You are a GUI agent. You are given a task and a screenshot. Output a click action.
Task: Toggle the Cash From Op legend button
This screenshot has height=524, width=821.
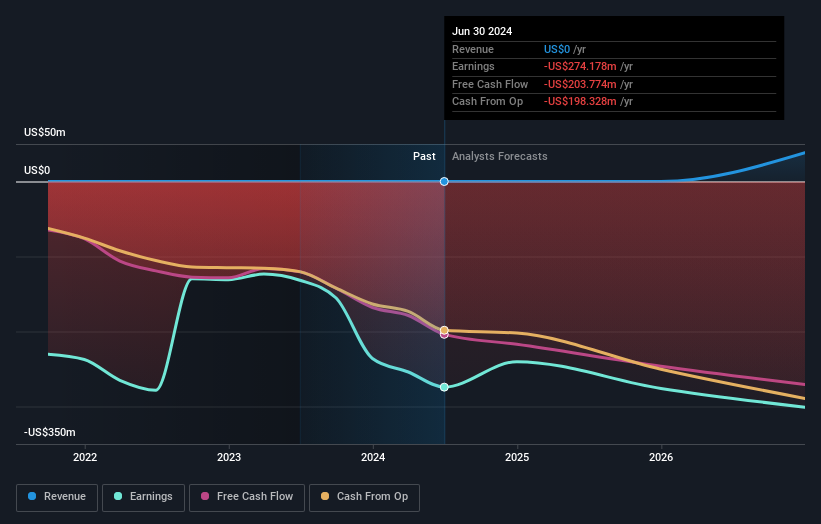click(x=364, y=497)
